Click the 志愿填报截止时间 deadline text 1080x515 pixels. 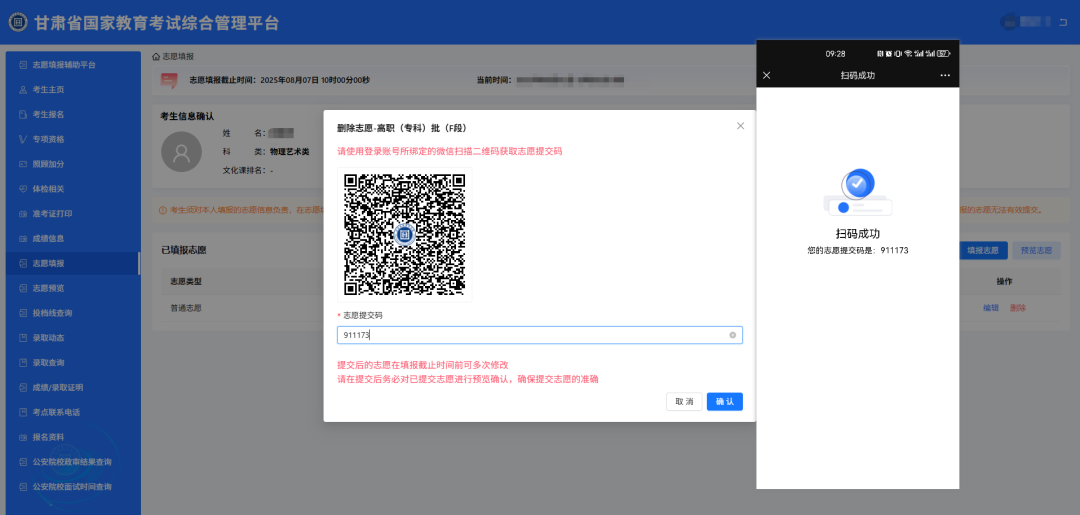[280, 81]
